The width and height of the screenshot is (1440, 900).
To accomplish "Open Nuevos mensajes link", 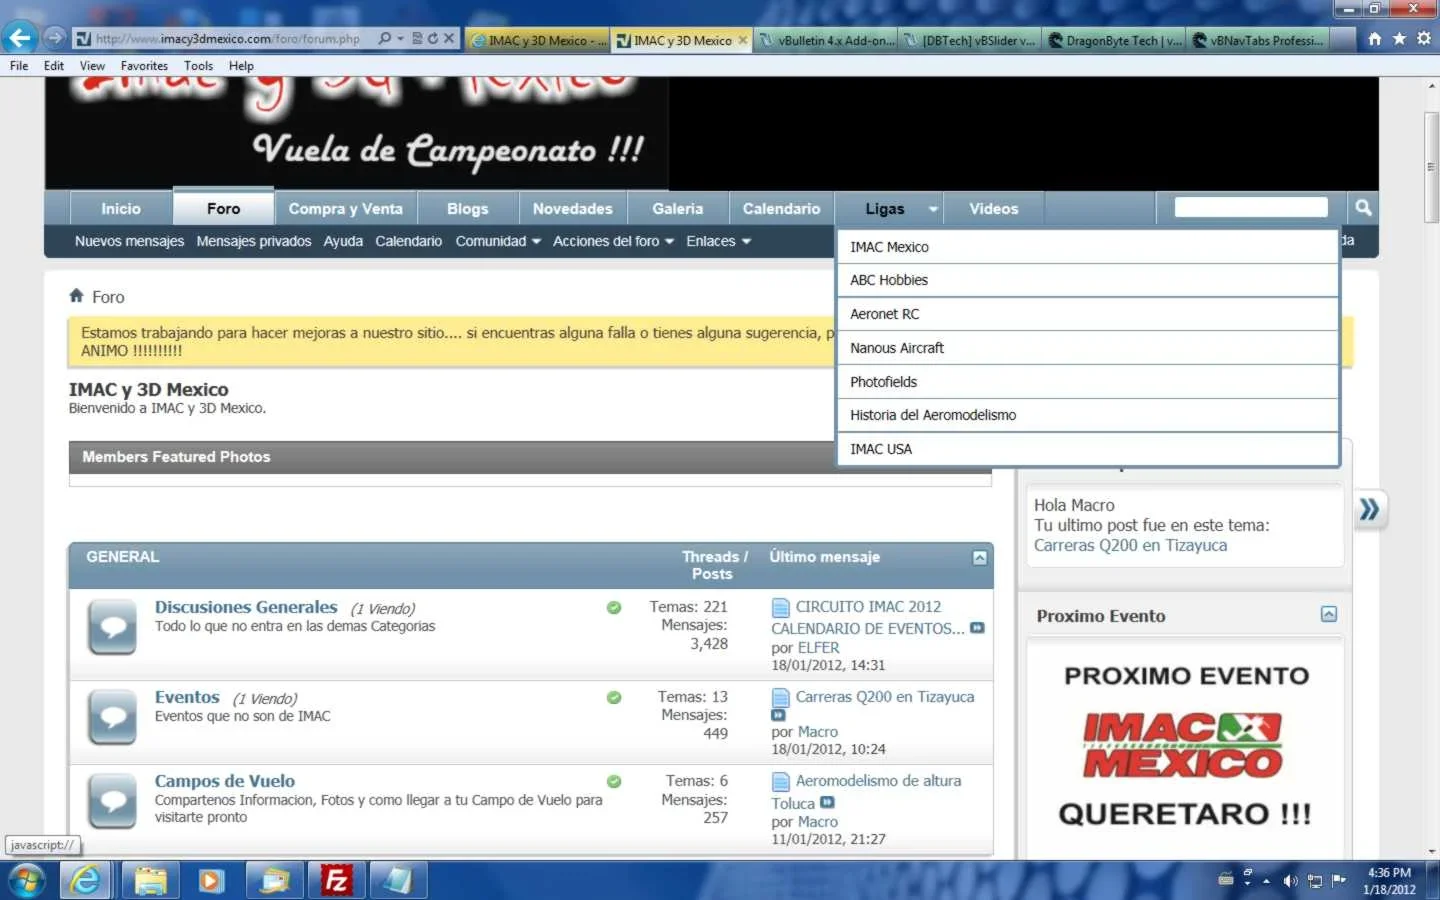I will [129, 241].
